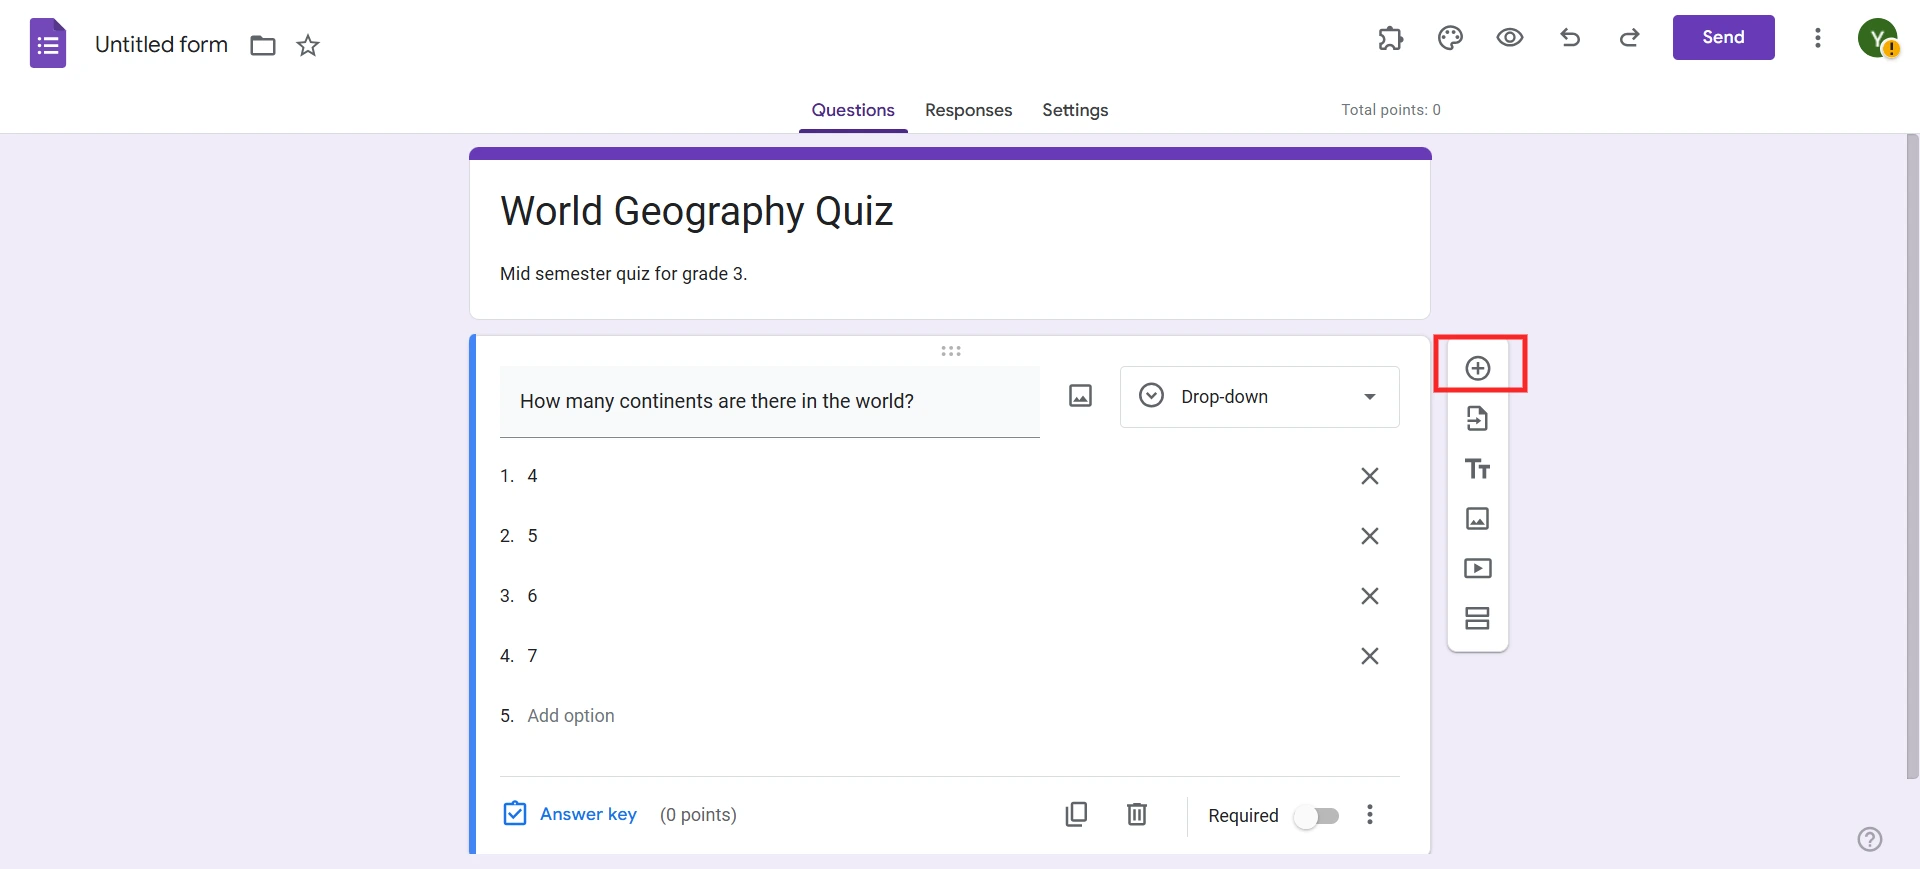Duplicate the continents question

click(x=1077, y=815)
